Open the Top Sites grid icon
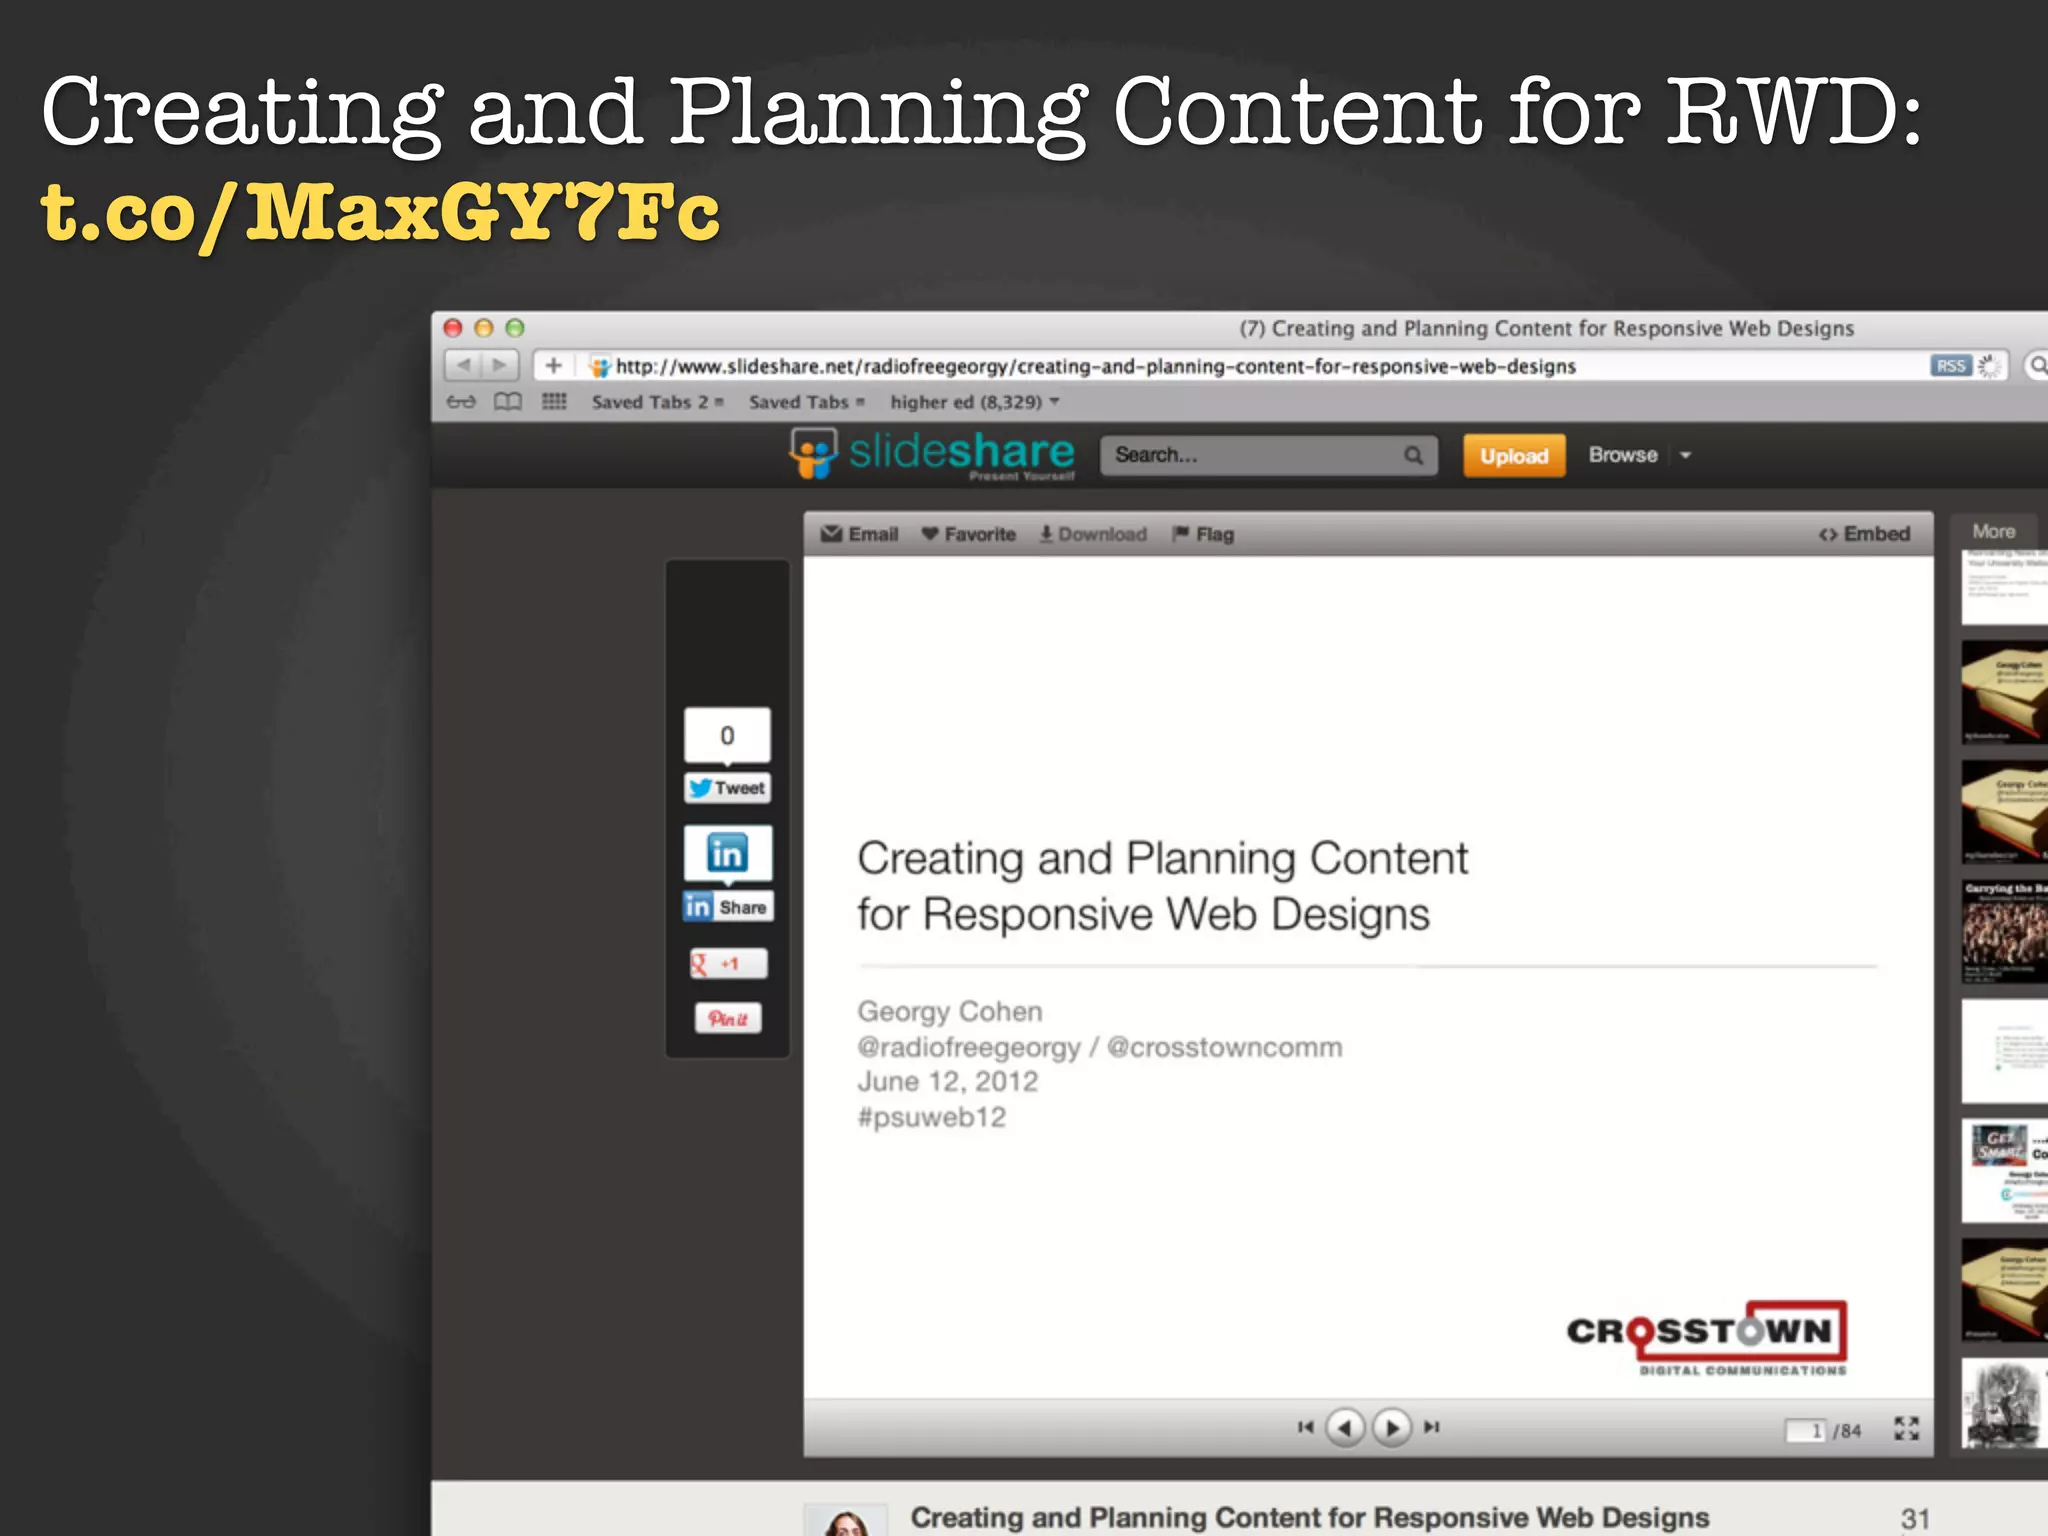 click(x=554, y=402)
